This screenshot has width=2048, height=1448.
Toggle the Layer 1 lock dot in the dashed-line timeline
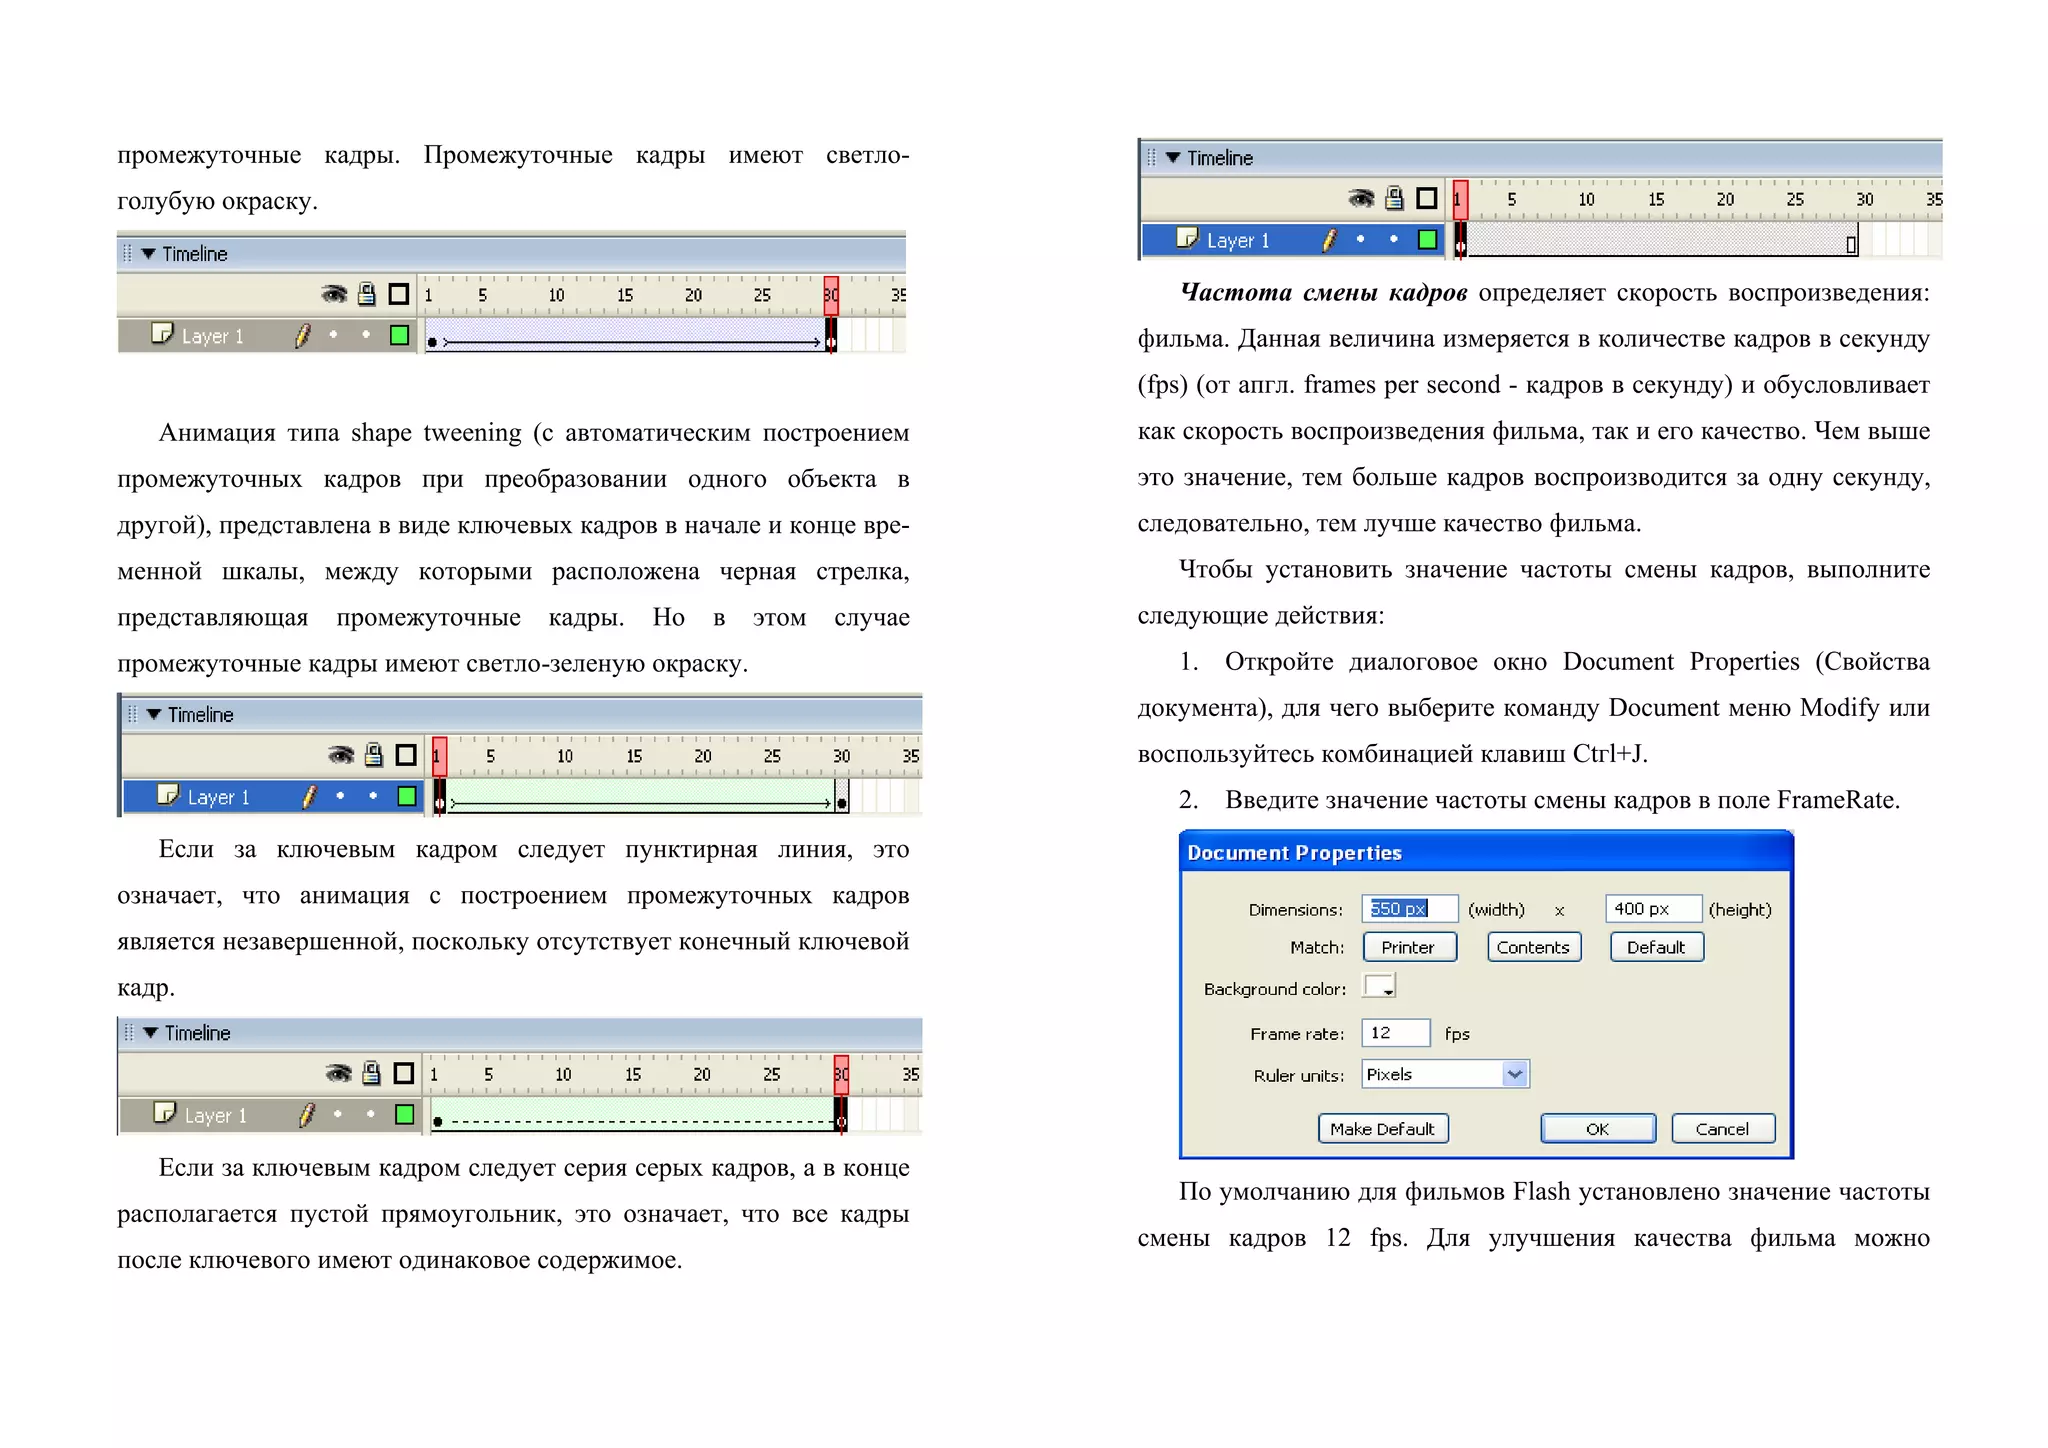(371, 1114)
